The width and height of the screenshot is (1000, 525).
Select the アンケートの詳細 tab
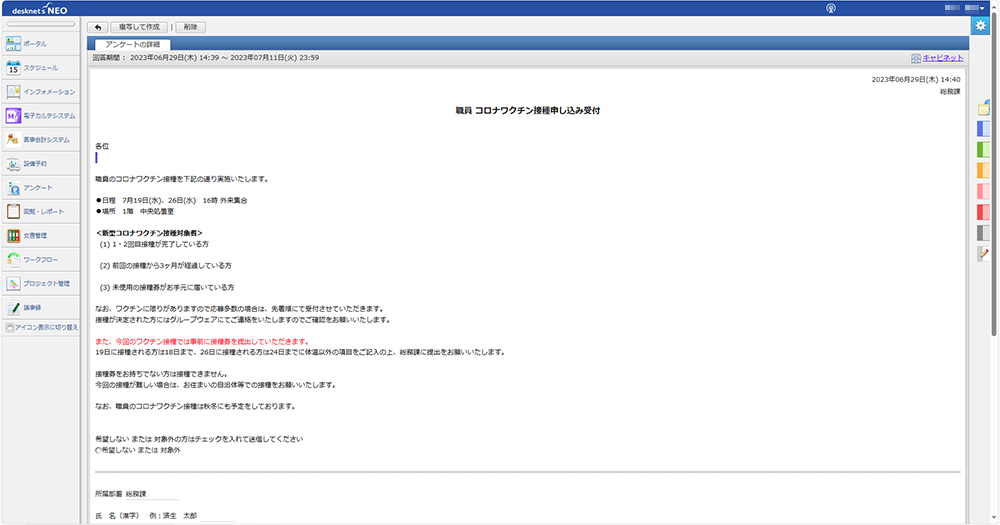pyautogui.click(x=133, y=45)
